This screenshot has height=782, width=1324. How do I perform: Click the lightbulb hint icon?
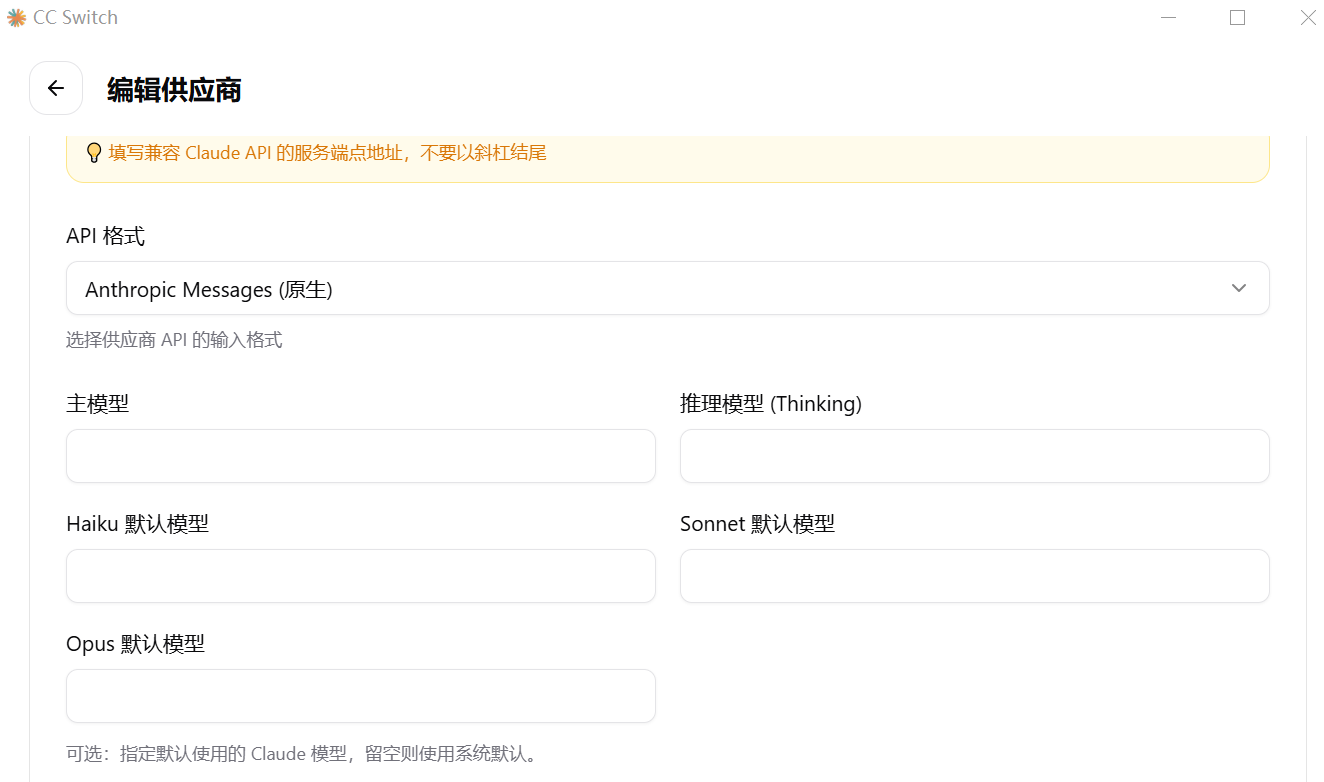(x=94, y=153)
